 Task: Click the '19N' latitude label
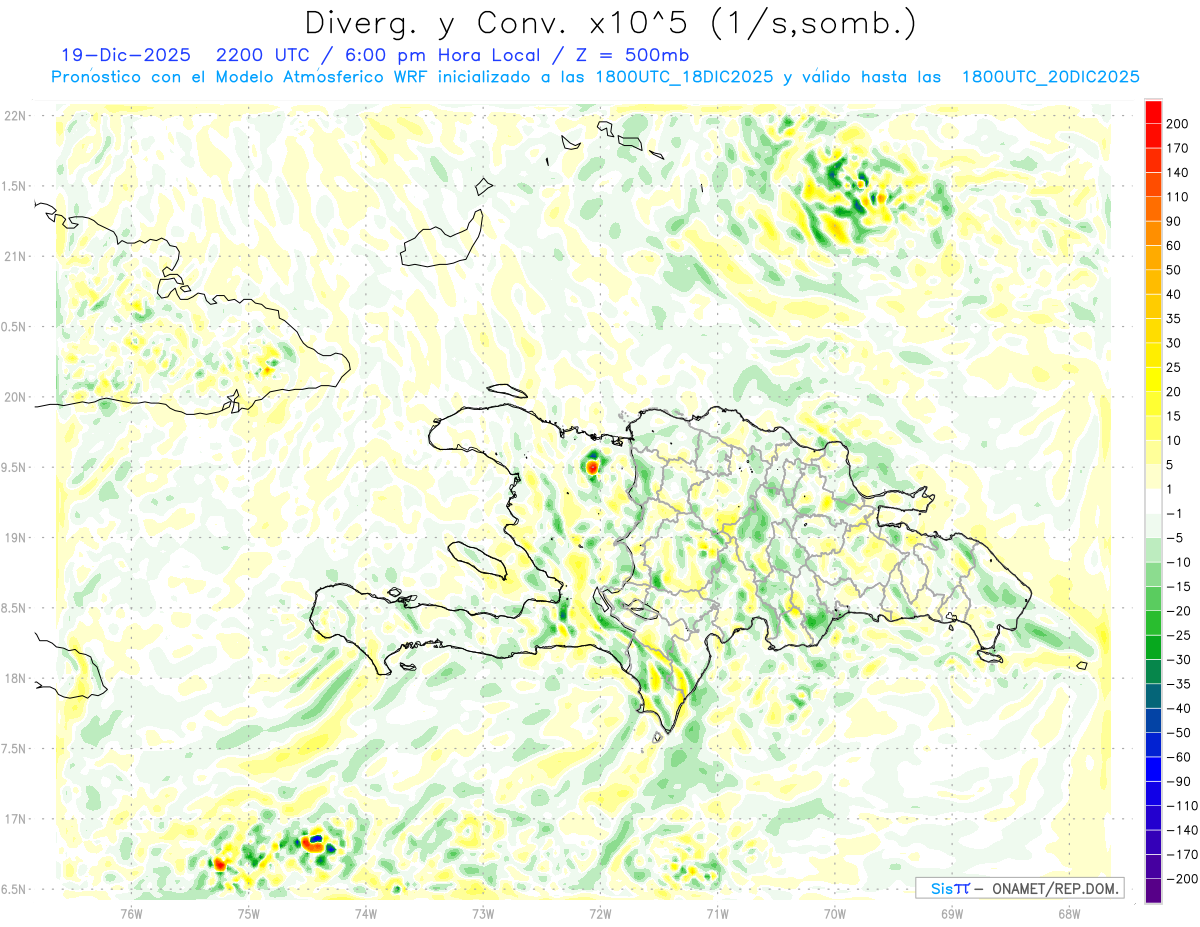15,538
